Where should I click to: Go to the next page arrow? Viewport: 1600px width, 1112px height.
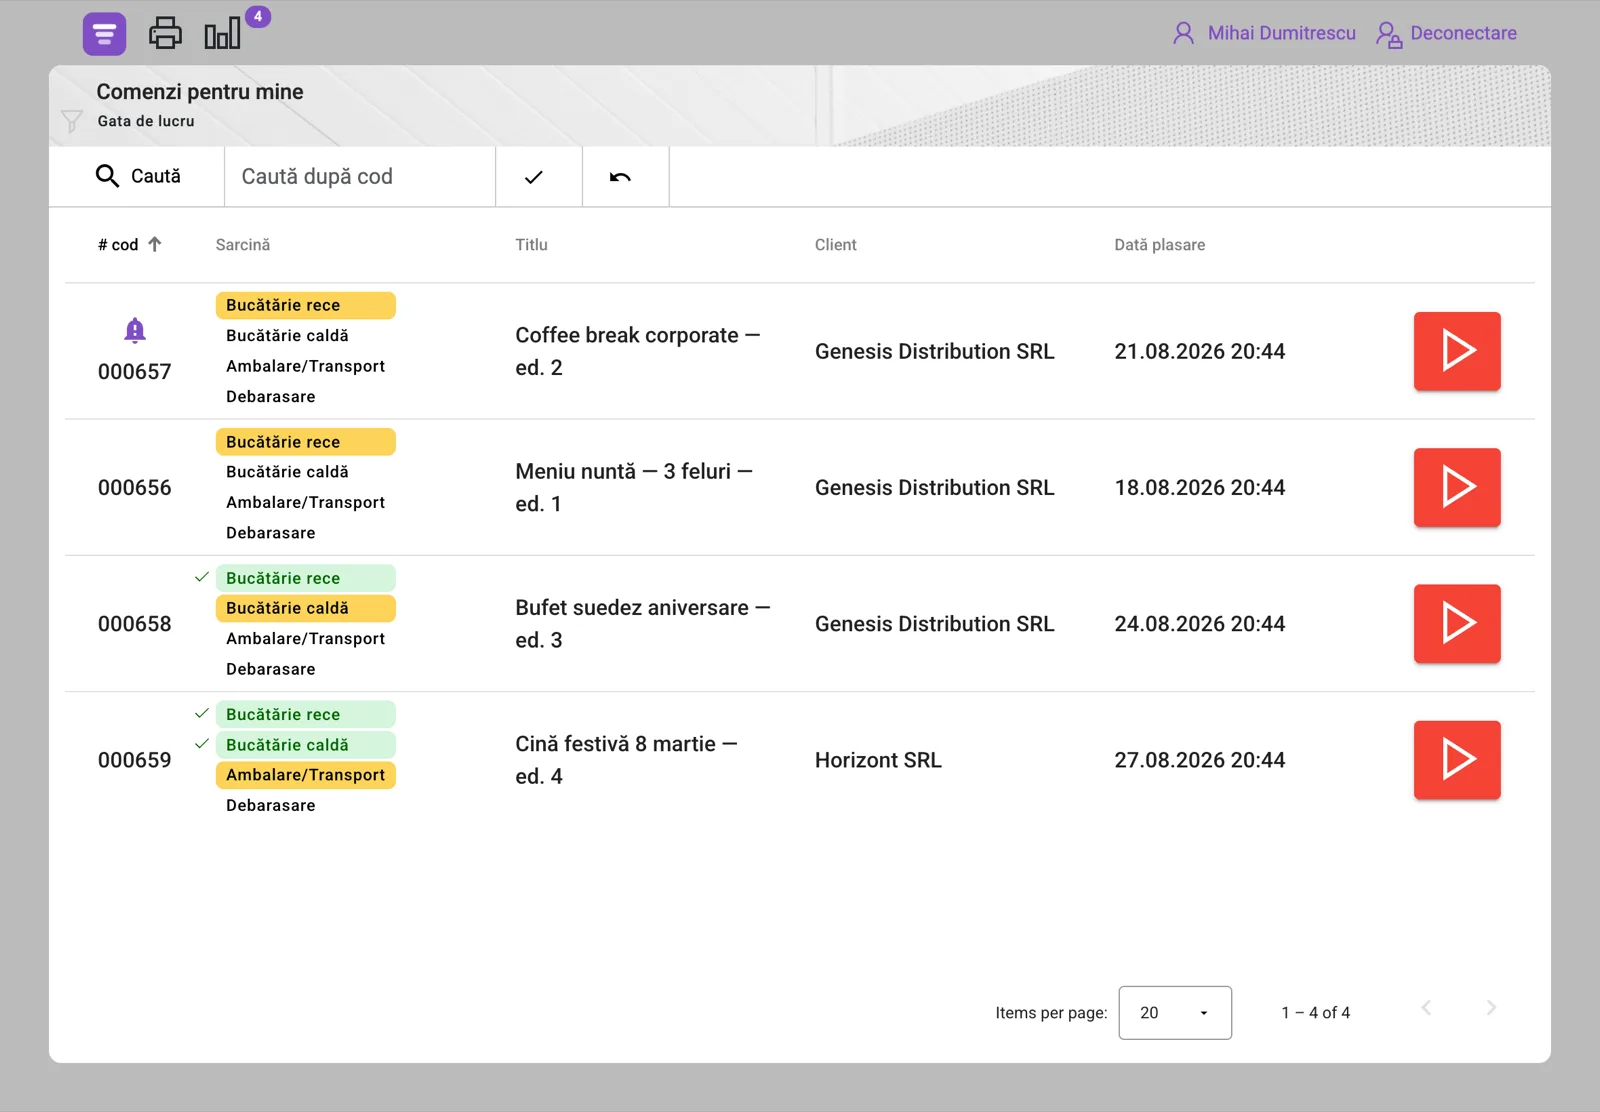[1491, 1008]
